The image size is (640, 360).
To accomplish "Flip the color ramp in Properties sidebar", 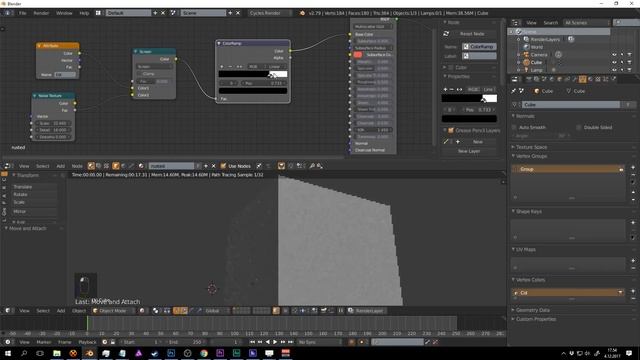I will pyautogui.click(x=459, y=89).
